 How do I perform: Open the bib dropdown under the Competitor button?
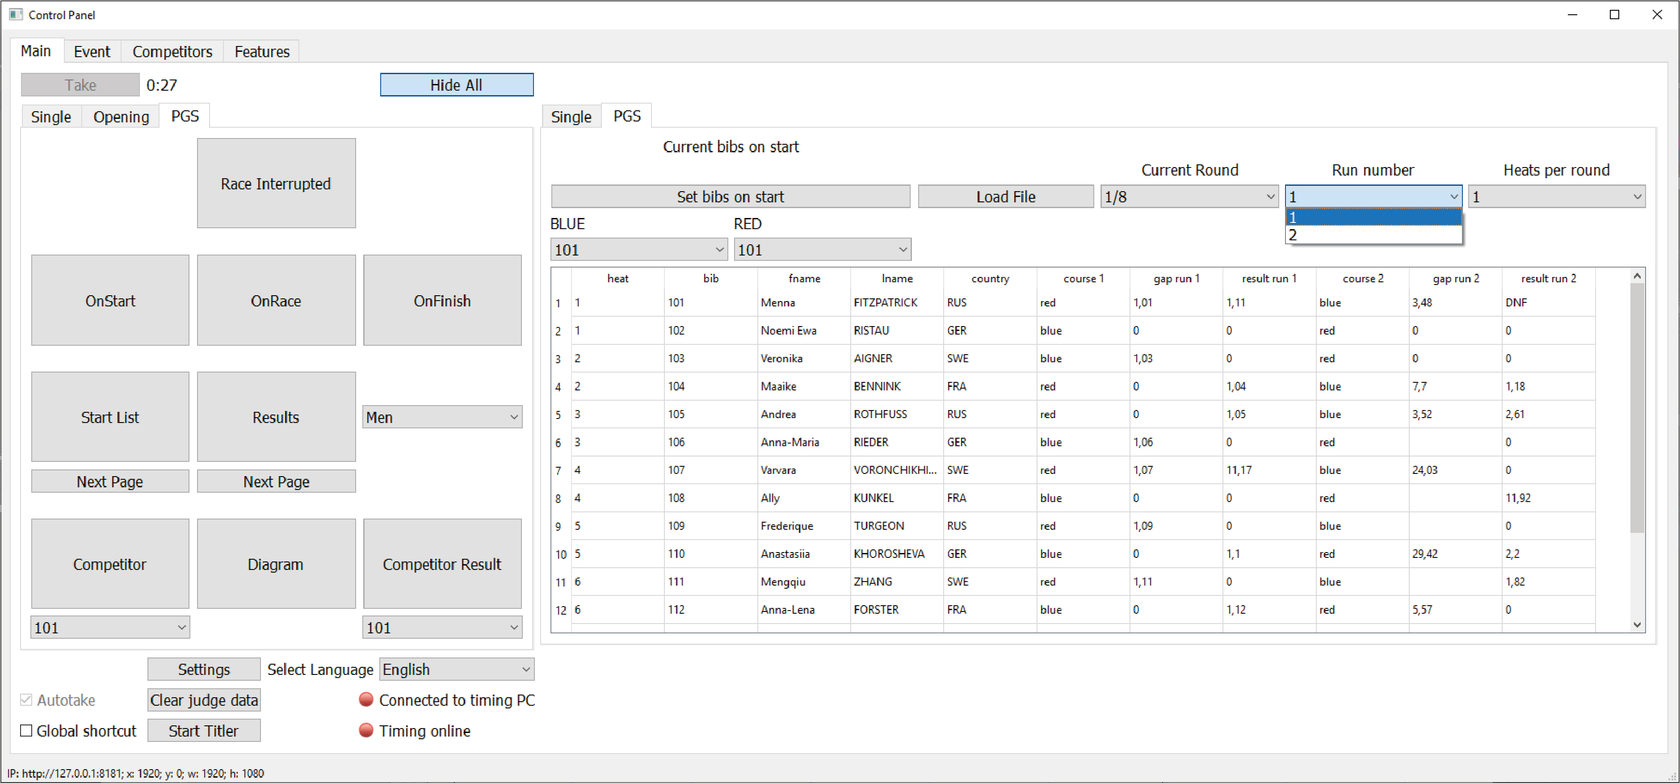110,628
